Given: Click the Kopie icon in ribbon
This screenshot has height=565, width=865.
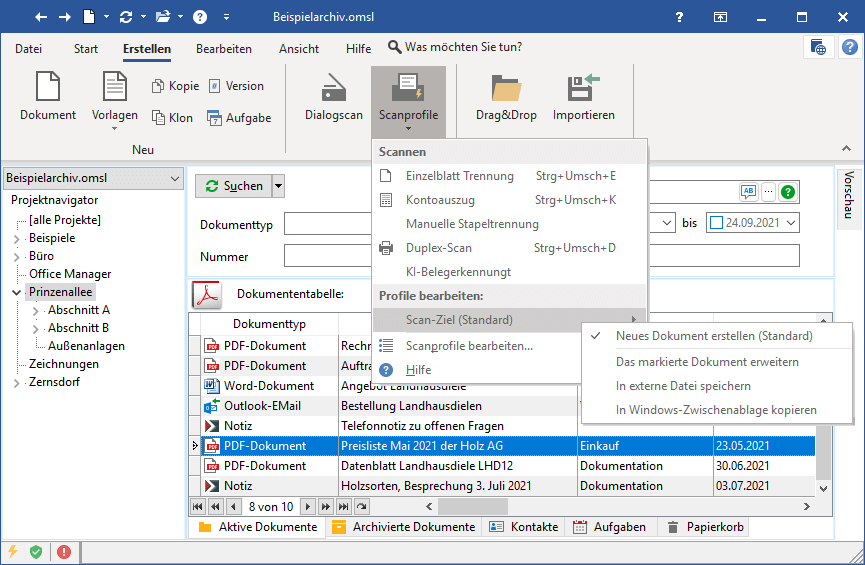Looking at the screenshot, I should pyautogui.click(x=158, y=87).
